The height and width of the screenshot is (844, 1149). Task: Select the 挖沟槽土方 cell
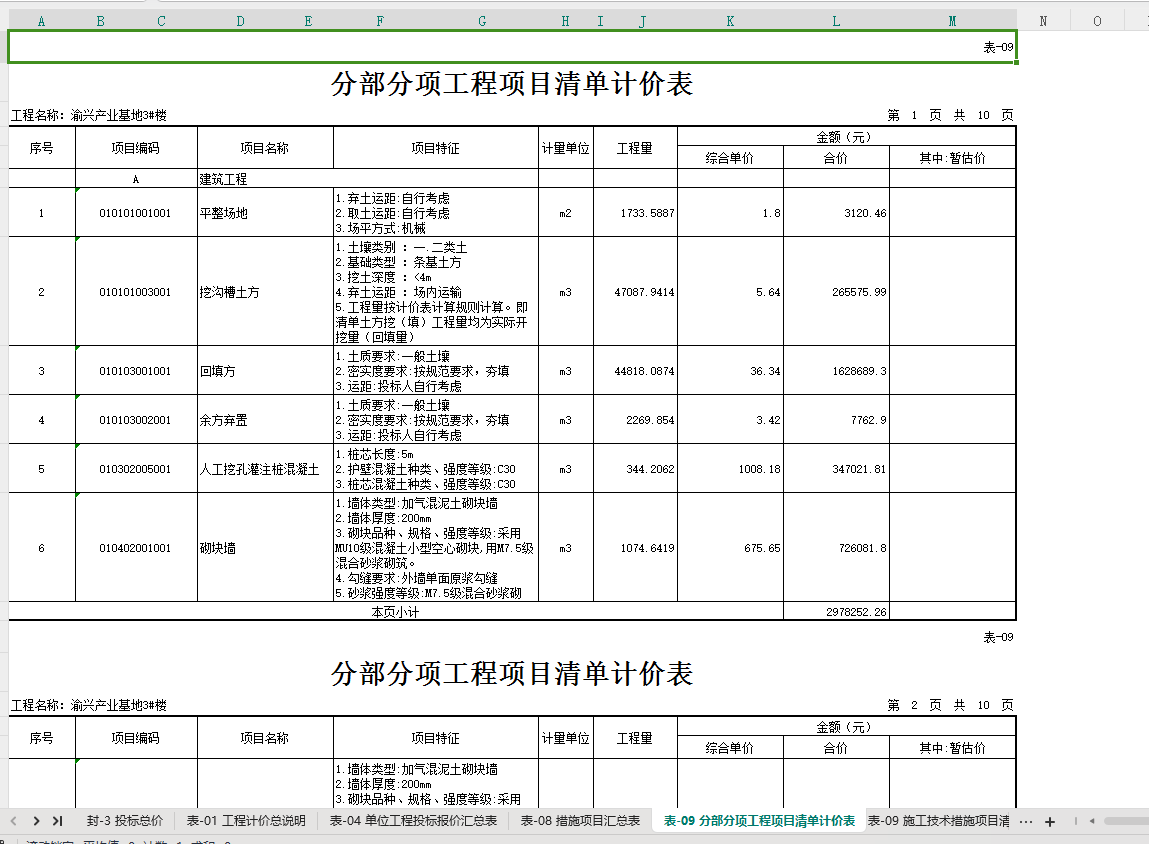265,292
